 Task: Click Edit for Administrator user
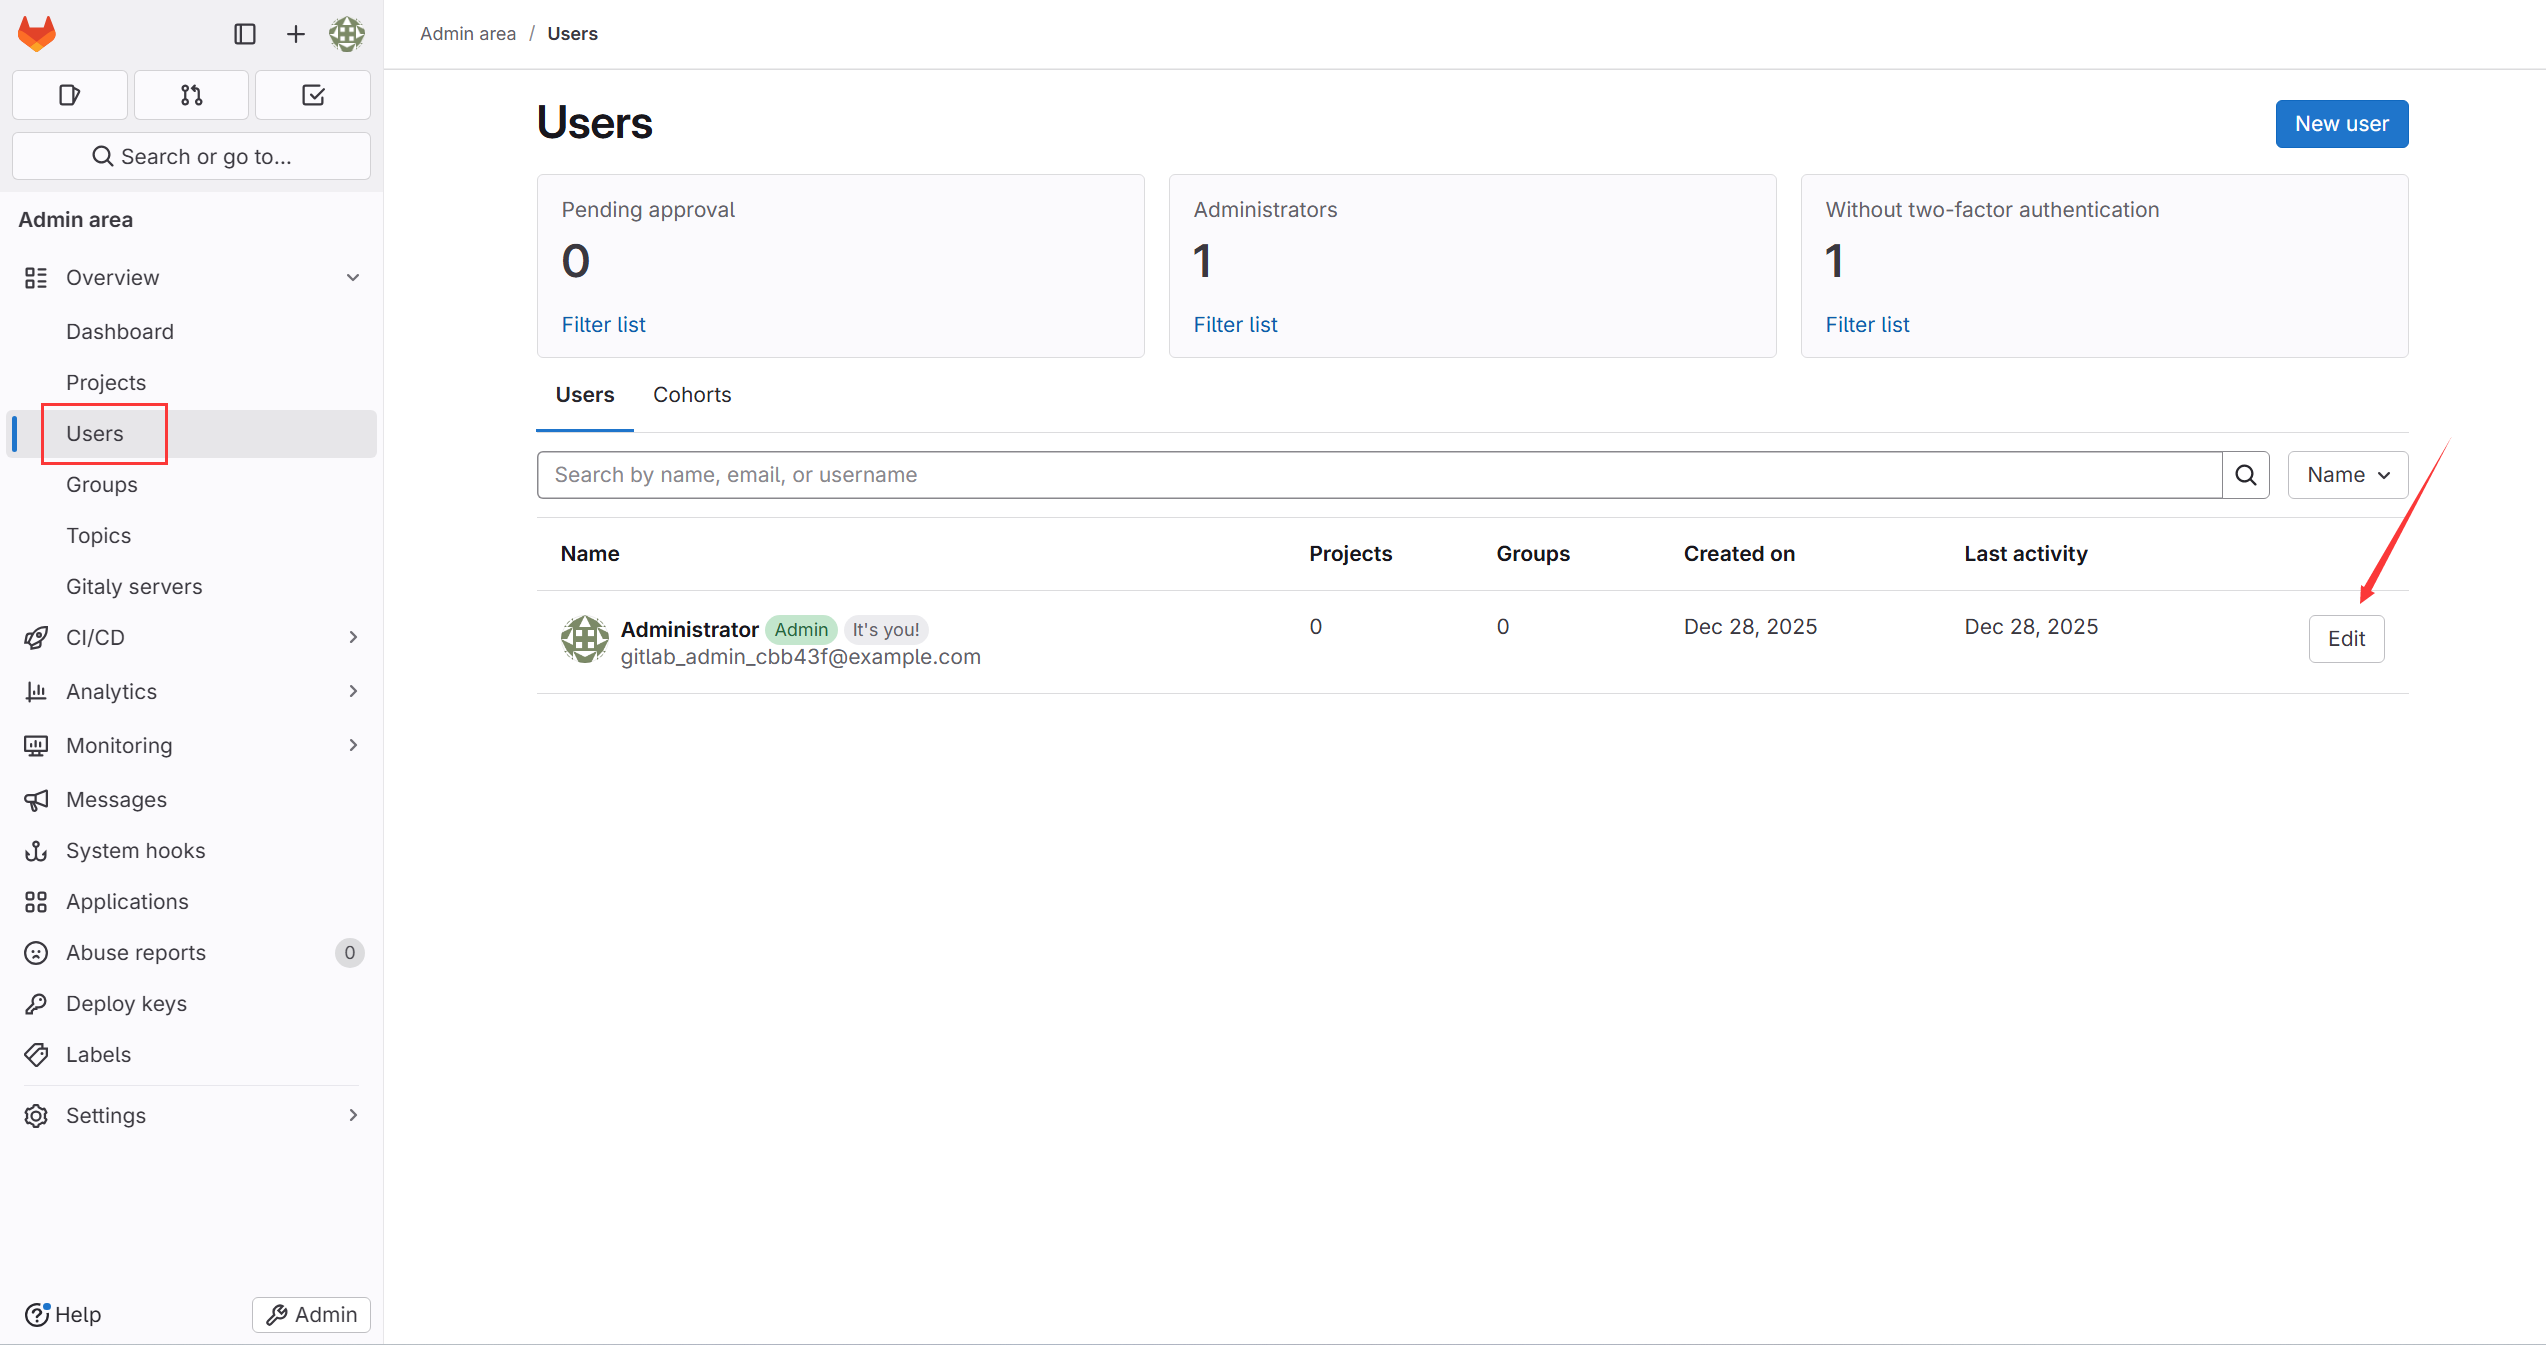click(2345, 639)
